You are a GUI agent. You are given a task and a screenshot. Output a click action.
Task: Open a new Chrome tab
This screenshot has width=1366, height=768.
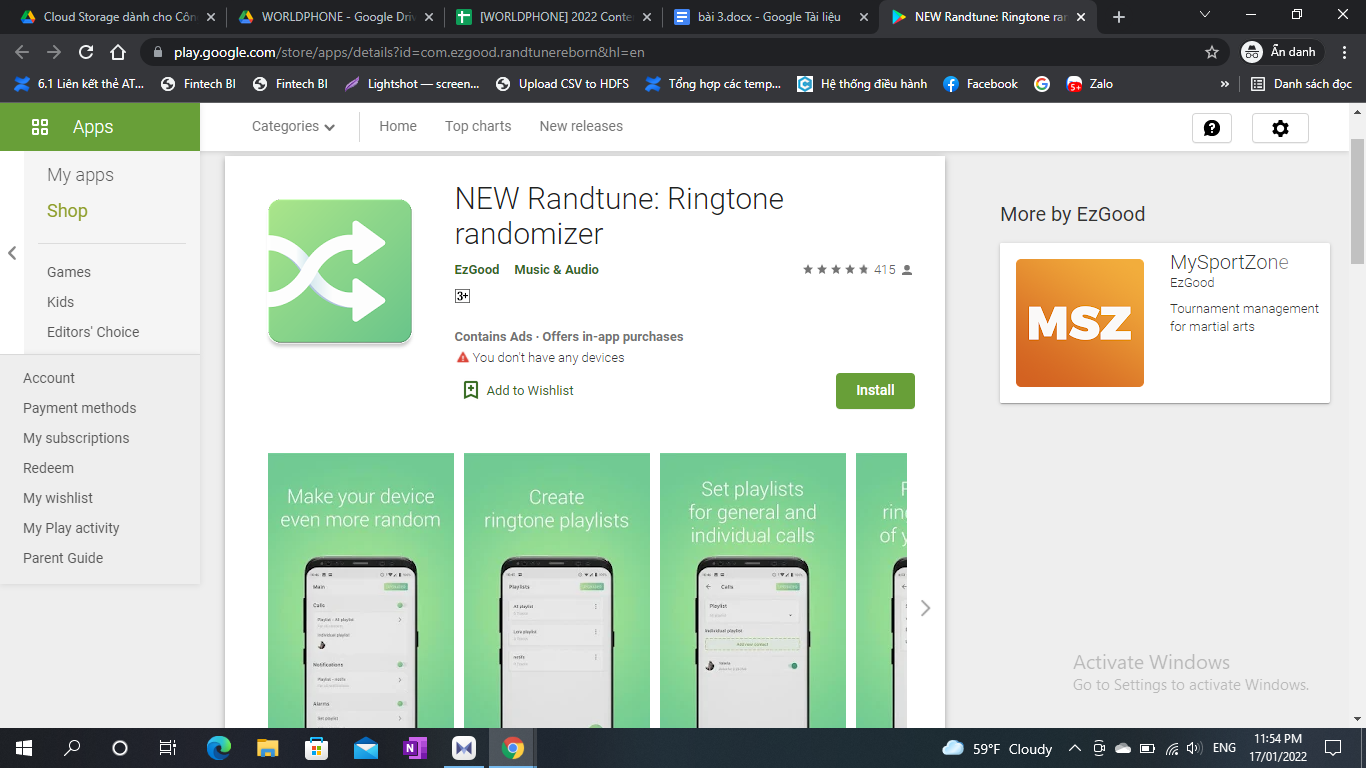pyautogui.click(x=1119, y=17)
